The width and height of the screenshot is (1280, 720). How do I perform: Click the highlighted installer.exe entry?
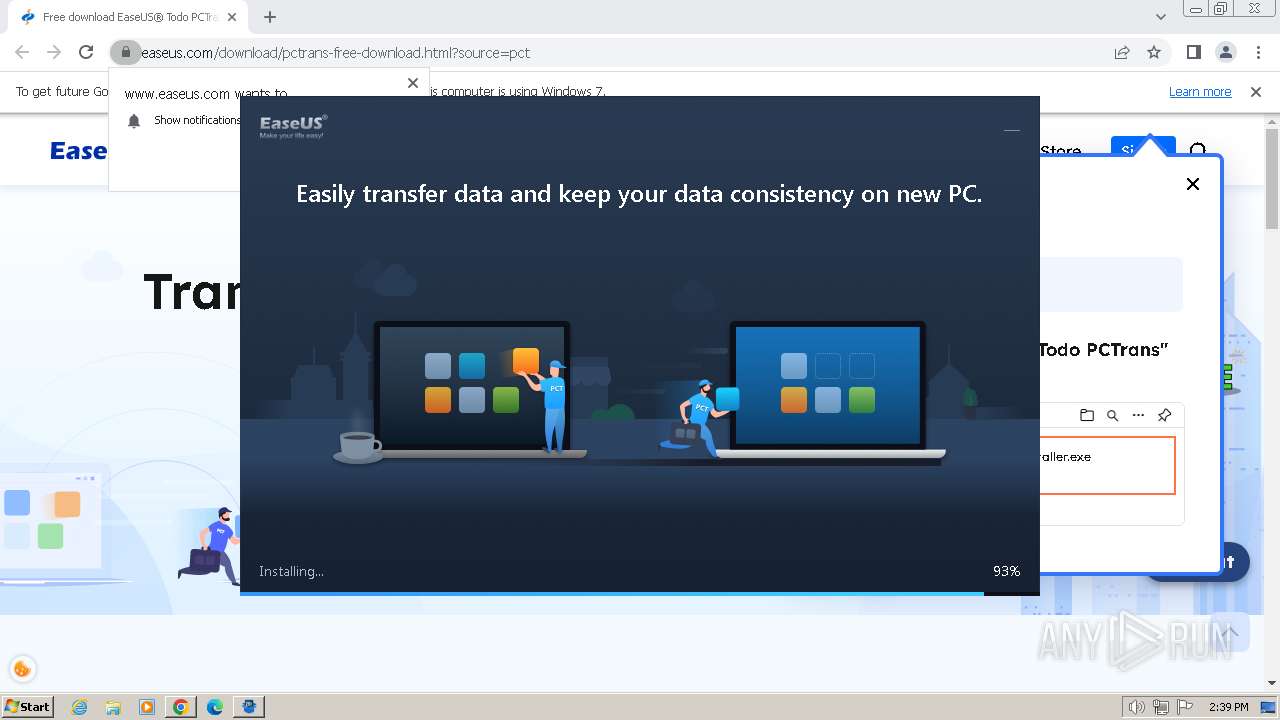pyautogui.click(x=1107, y=464)
